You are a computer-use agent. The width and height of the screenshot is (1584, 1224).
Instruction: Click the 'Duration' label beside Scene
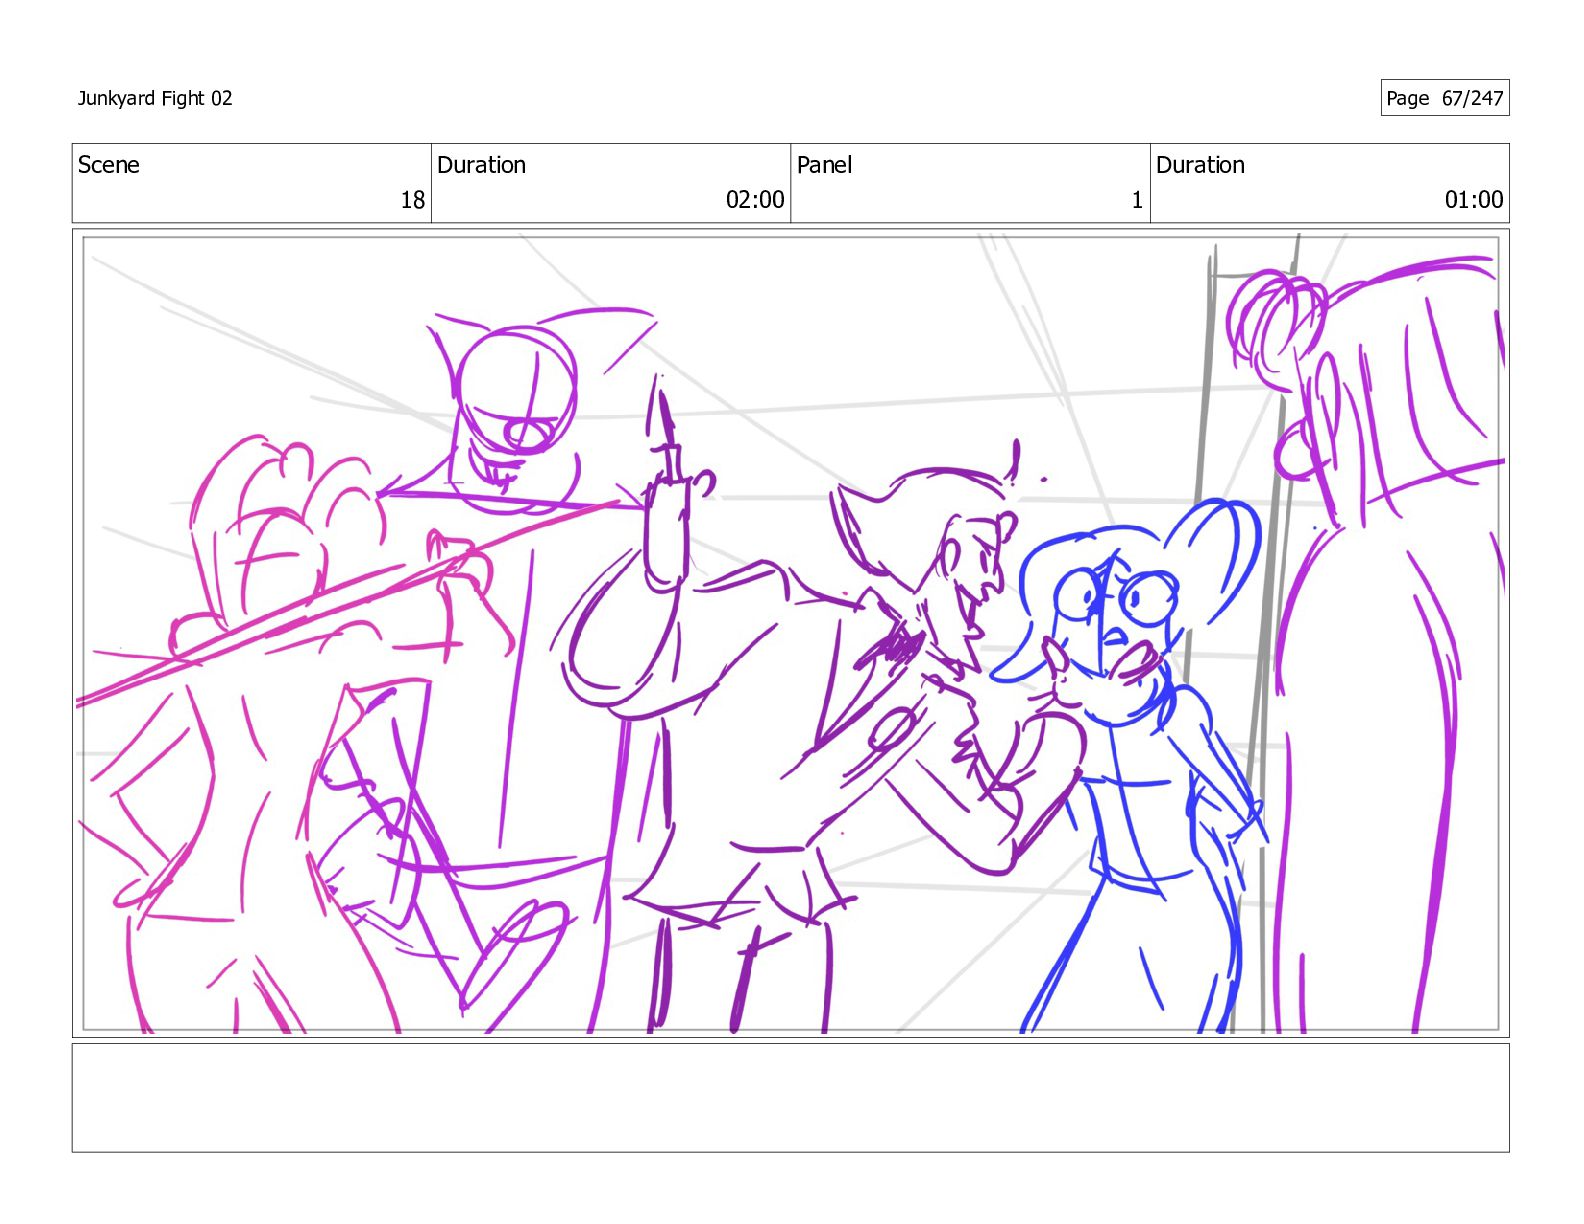pos(481,165)
